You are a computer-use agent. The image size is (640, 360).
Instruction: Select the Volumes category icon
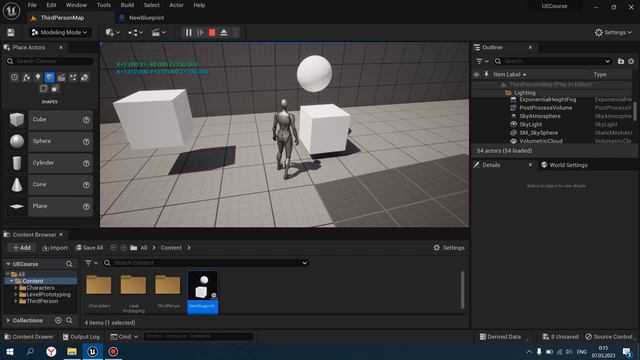coord(44,88)
